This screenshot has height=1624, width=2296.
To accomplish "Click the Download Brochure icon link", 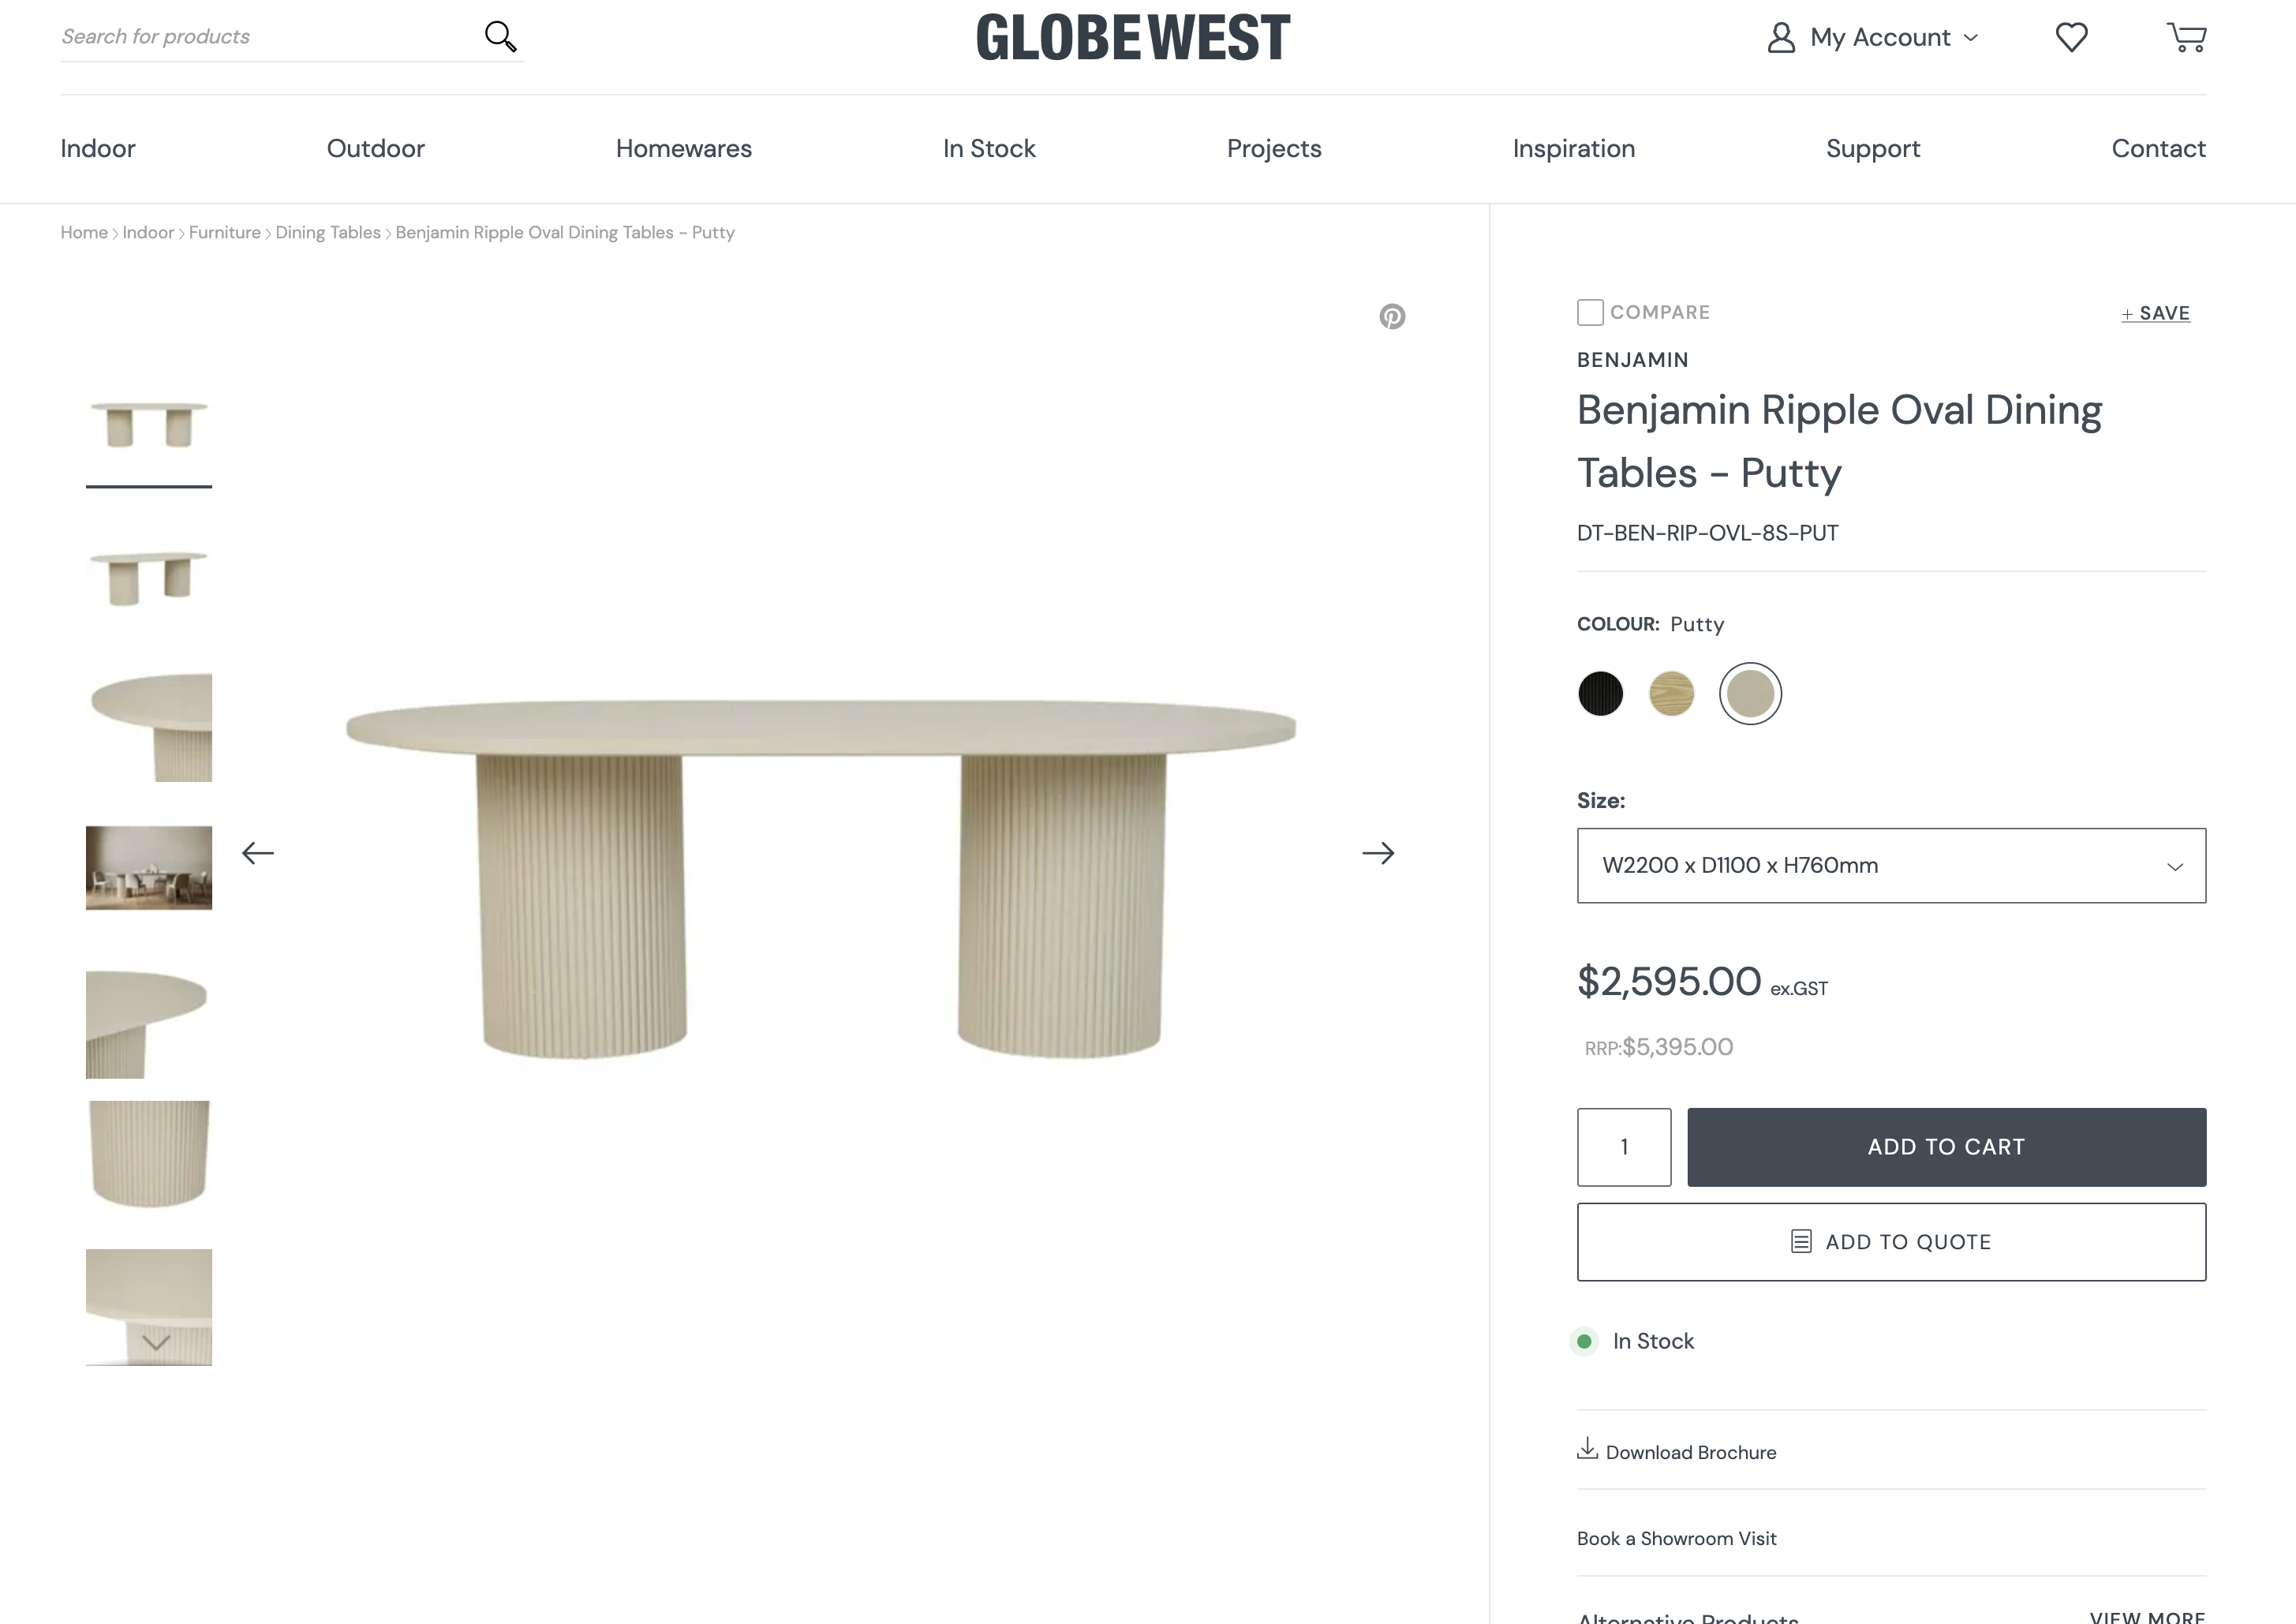I will pos(1587,1450).
